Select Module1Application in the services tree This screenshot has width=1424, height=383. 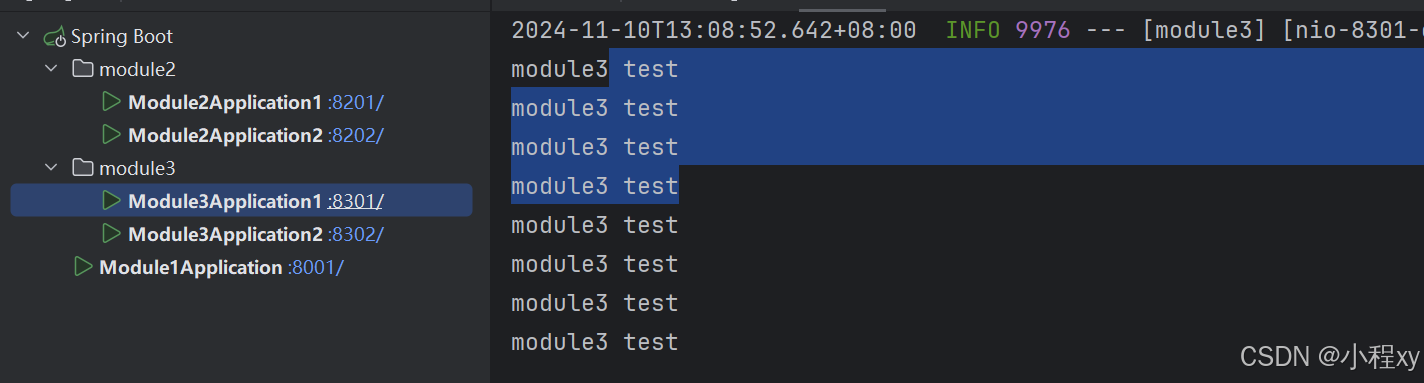click(191, 267)
